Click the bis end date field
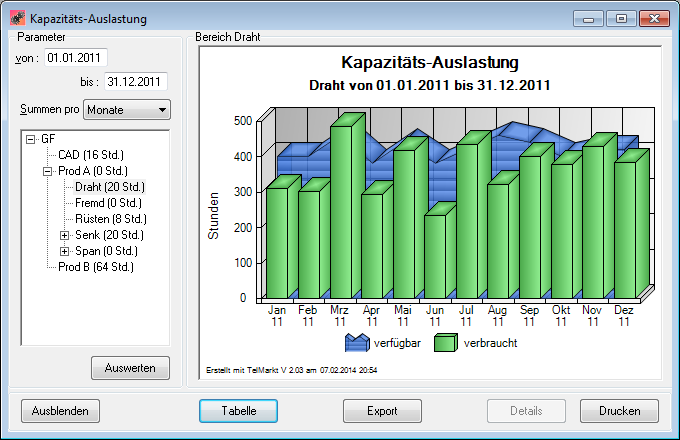680x440 pixels. [136, 82]
